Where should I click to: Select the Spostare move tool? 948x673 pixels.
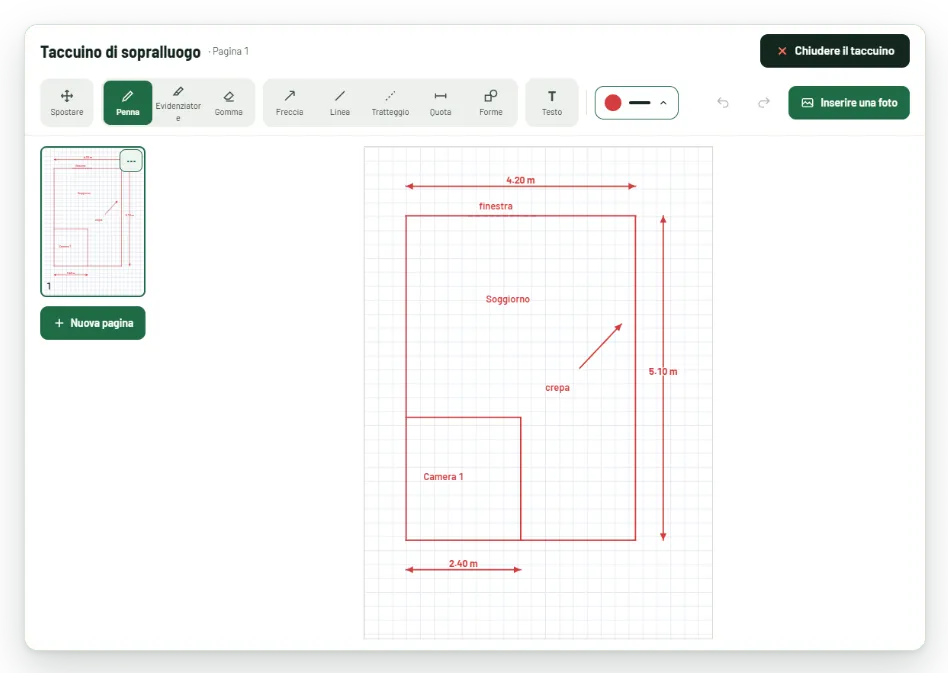click(67, 103)
